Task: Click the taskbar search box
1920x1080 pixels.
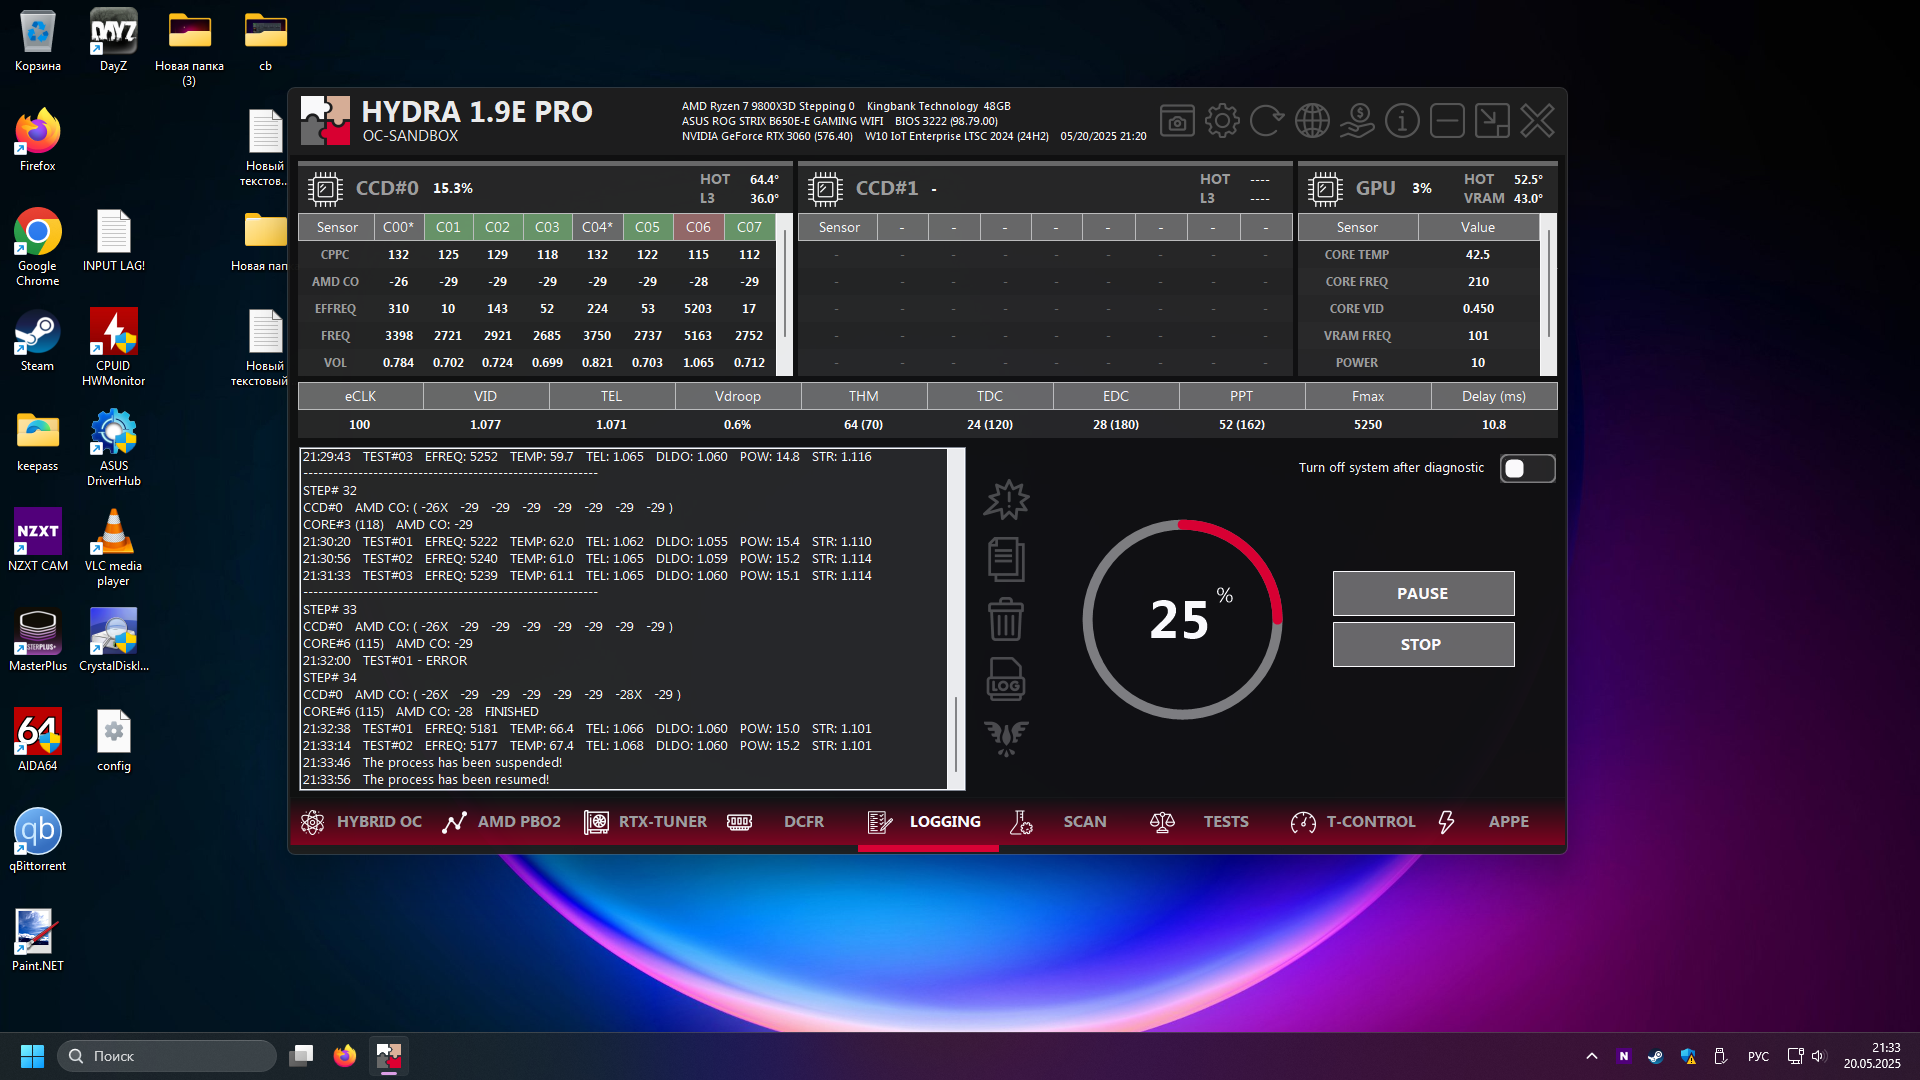Action: point(166,1056)
